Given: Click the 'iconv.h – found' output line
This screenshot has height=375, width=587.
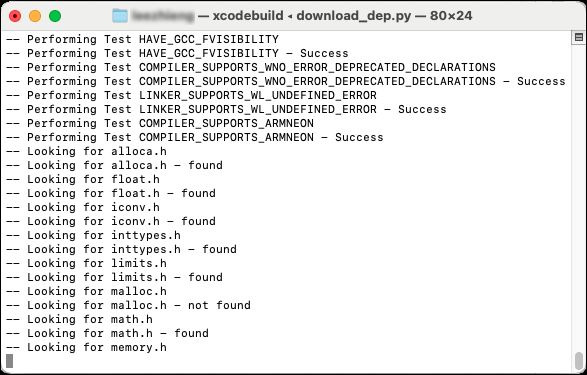Looking at the screenshot, I should tap(111, 221).
